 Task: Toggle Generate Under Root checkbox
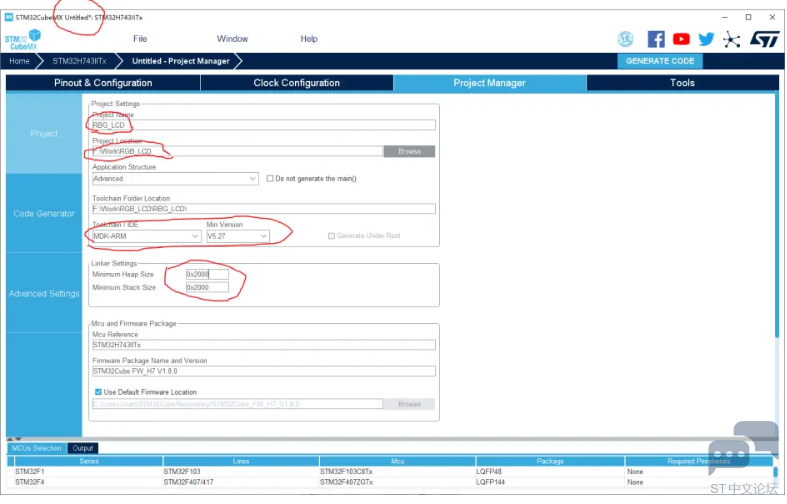(331, 236)
